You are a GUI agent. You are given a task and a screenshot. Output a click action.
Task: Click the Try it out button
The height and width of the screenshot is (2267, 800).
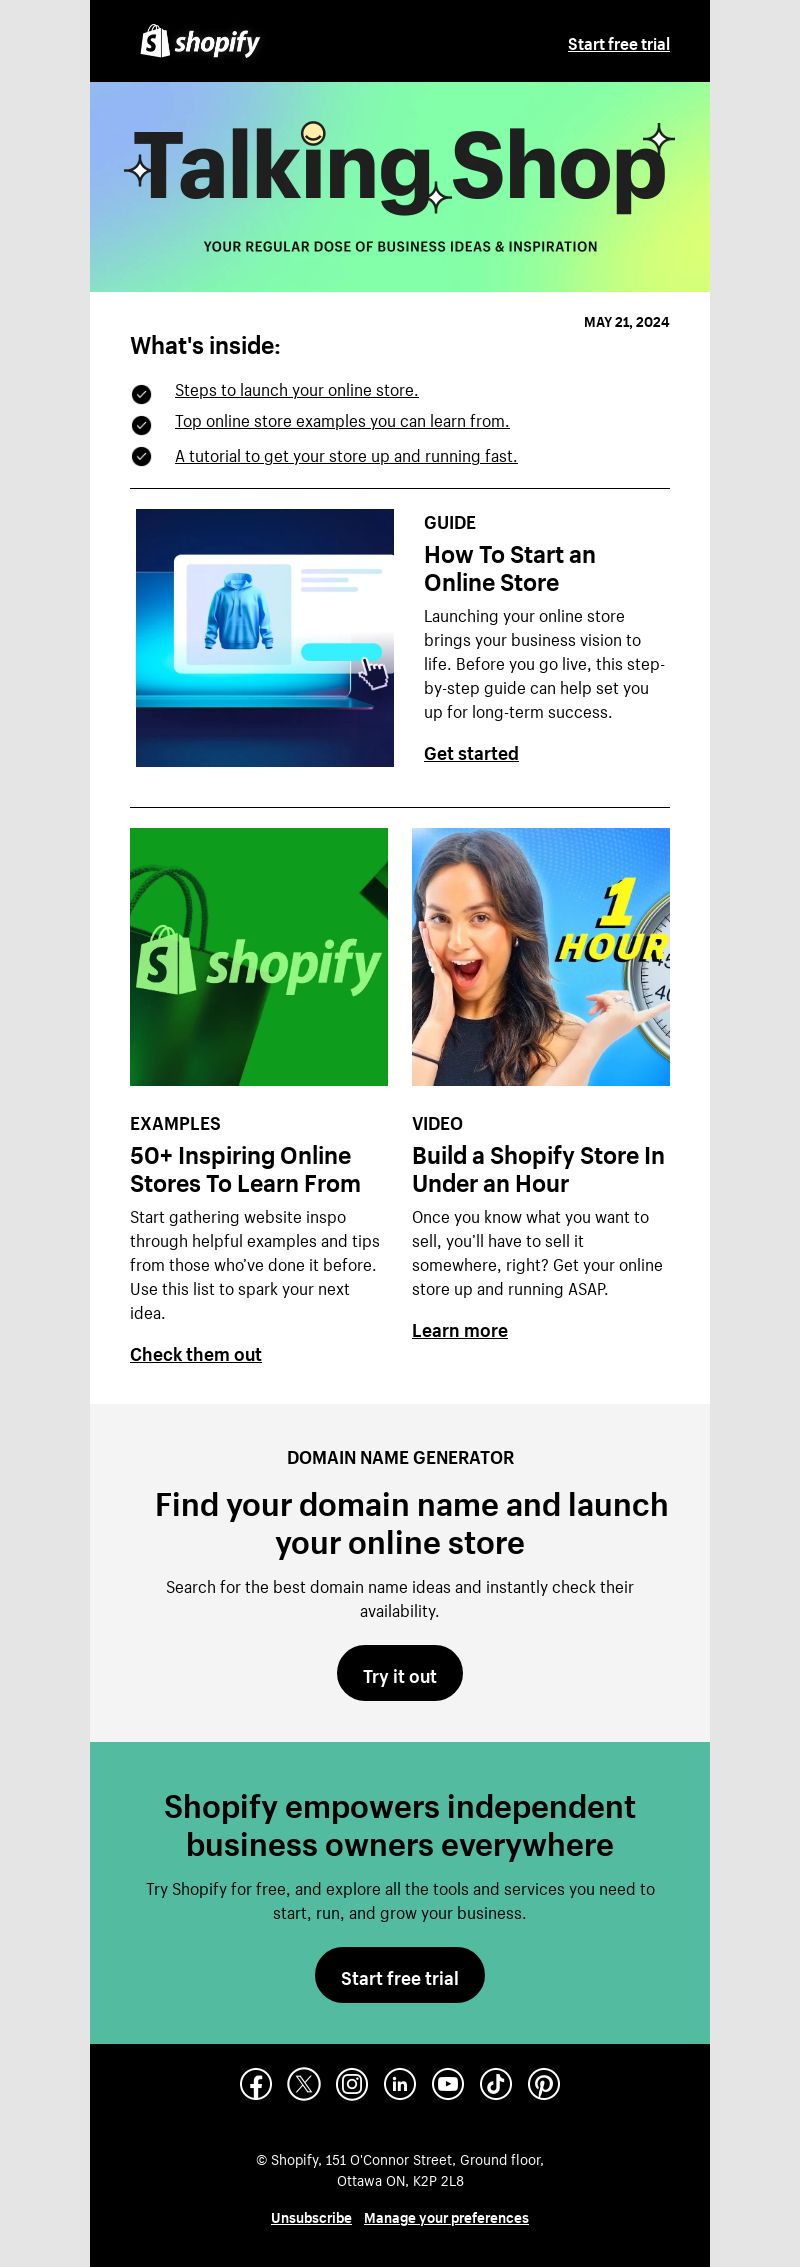coord(400,1673)
